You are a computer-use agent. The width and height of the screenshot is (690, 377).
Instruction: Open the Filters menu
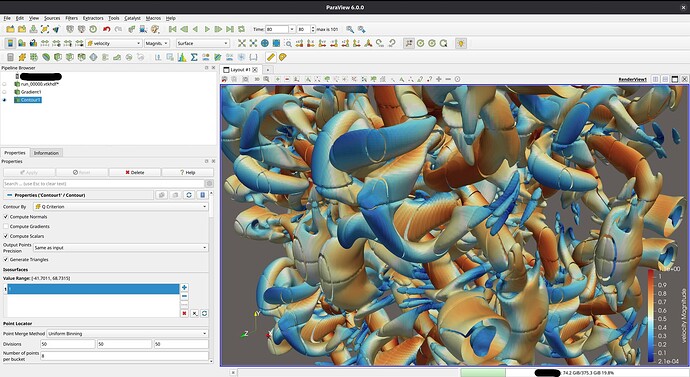[x=71, y=18]
